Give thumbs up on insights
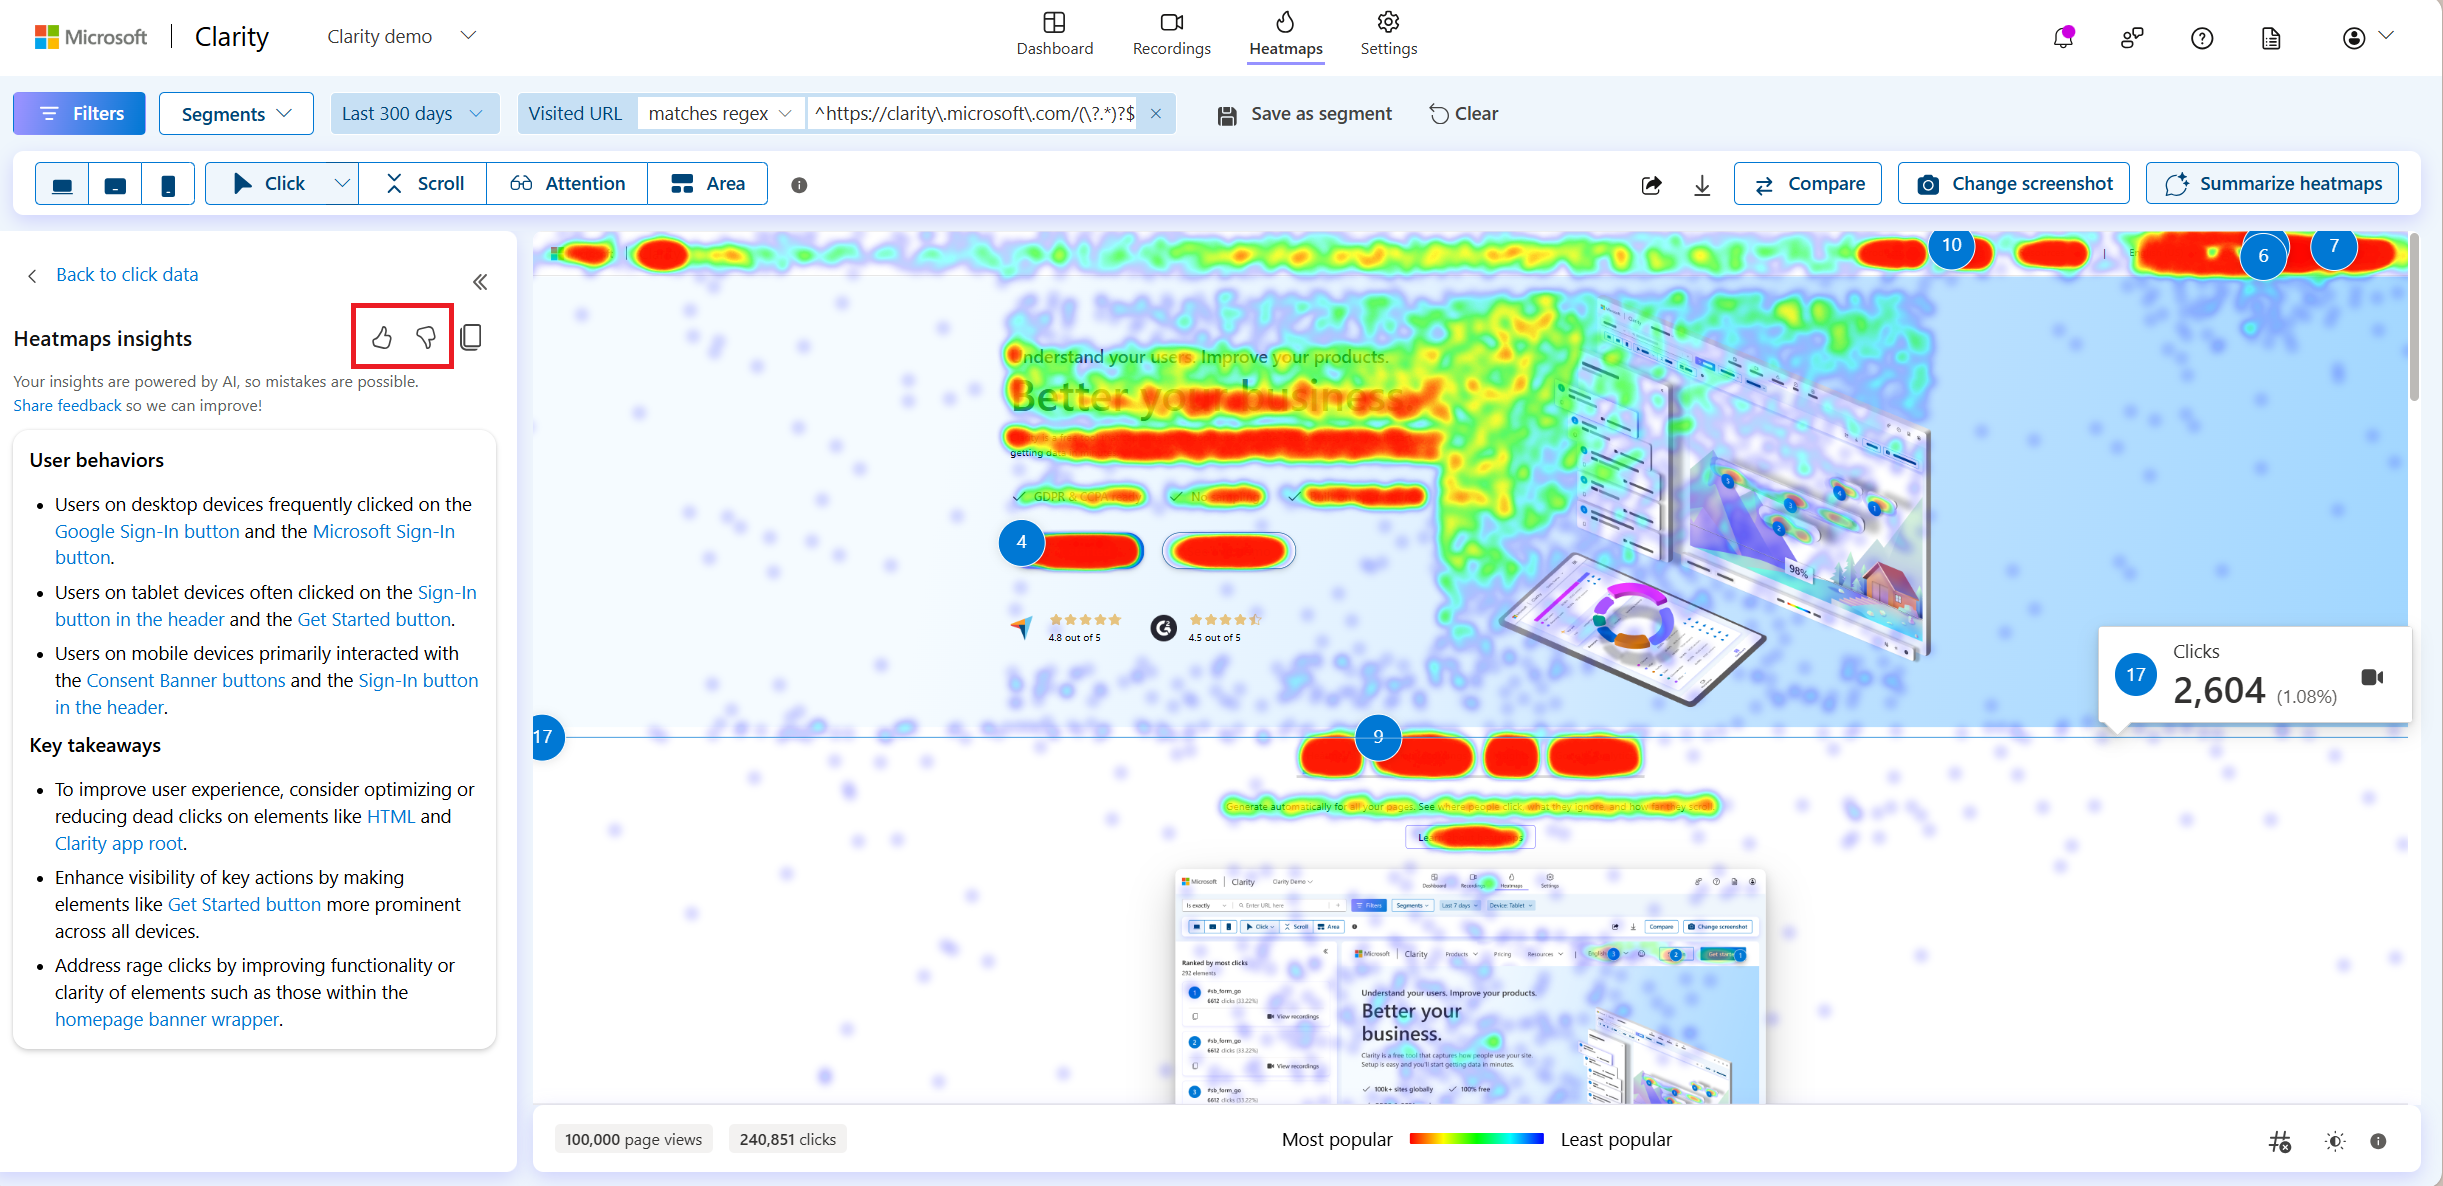This screenshot has height=1186, width=2443. click(382, 338)
